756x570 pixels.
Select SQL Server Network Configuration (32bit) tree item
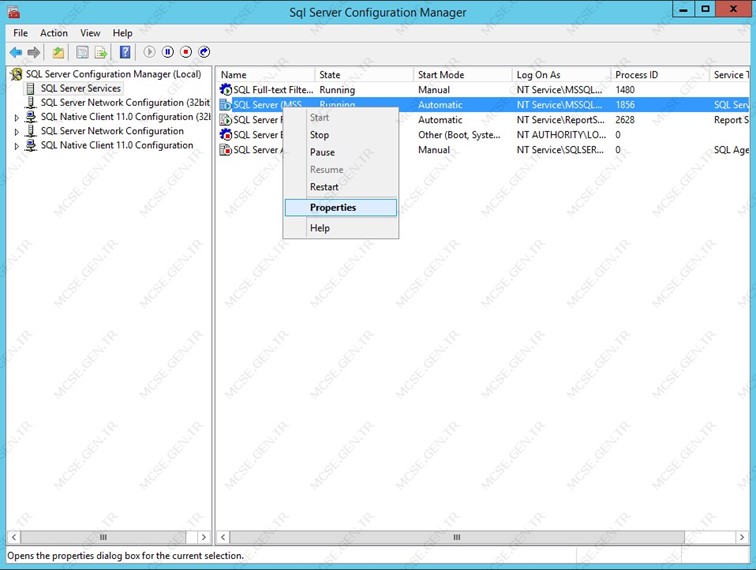coord(125,102)
